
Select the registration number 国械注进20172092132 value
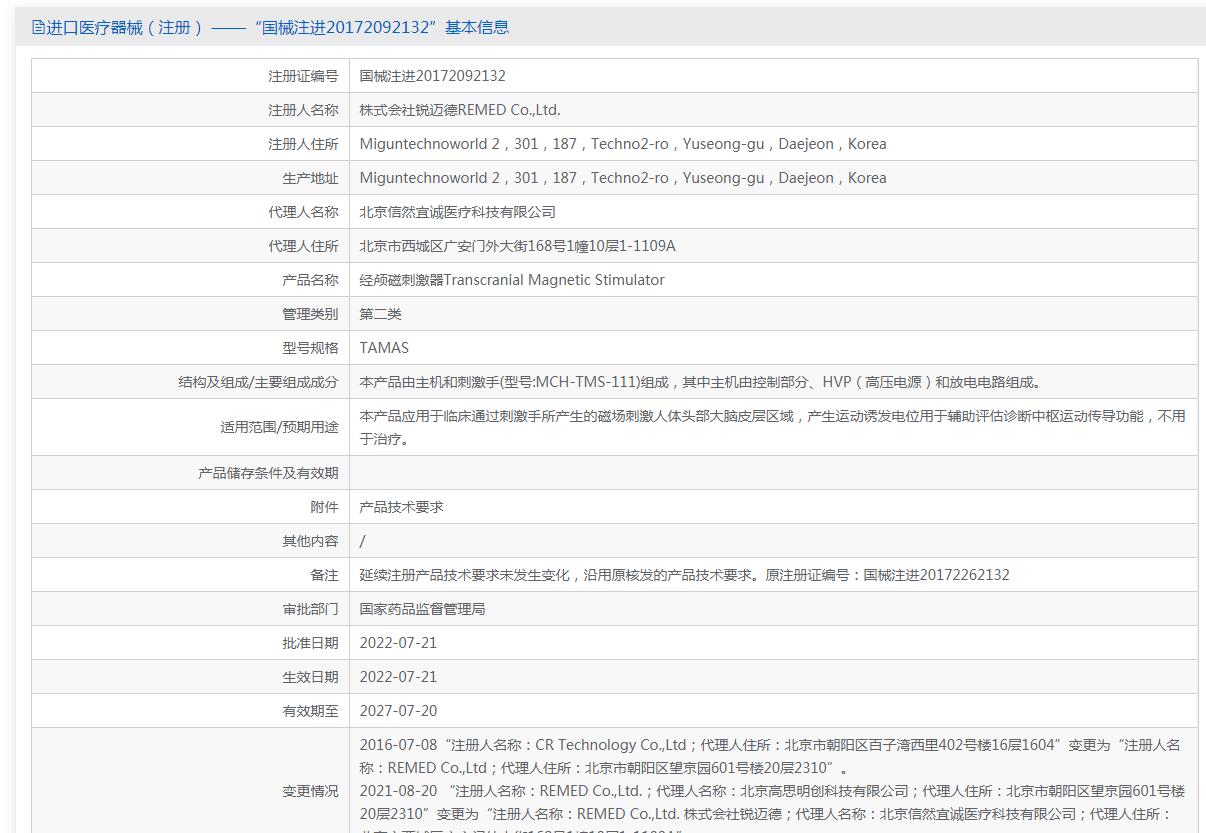433,76
